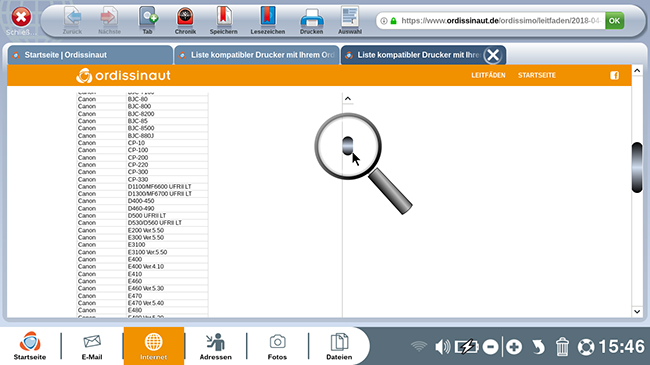Select the BJC-880J table cell
Image resolution: width=650 pixels, height=365 pixels.
tap(167, 136)
